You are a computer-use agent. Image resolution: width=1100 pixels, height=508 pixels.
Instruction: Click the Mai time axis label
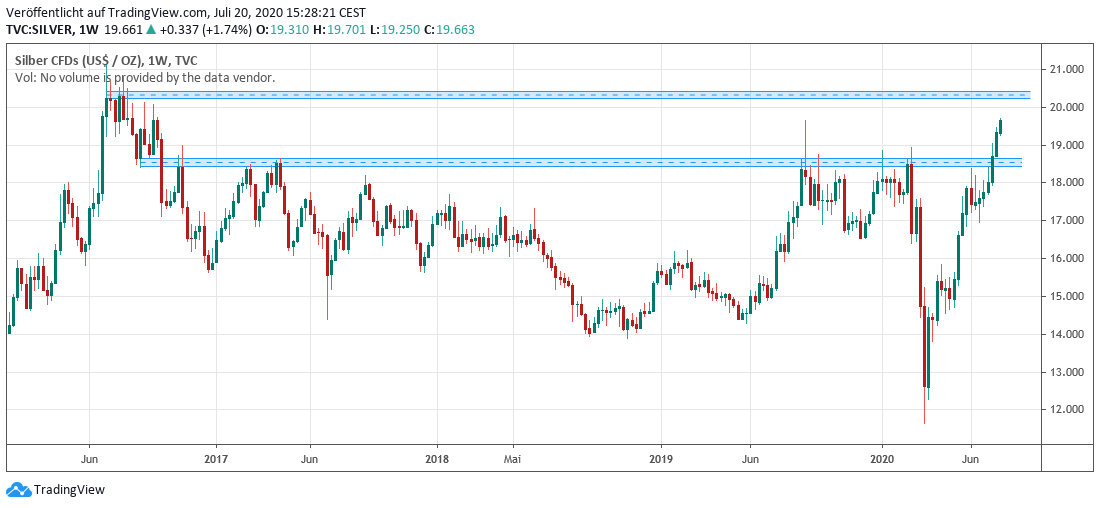pyautogui.click(x=511, y=458)
